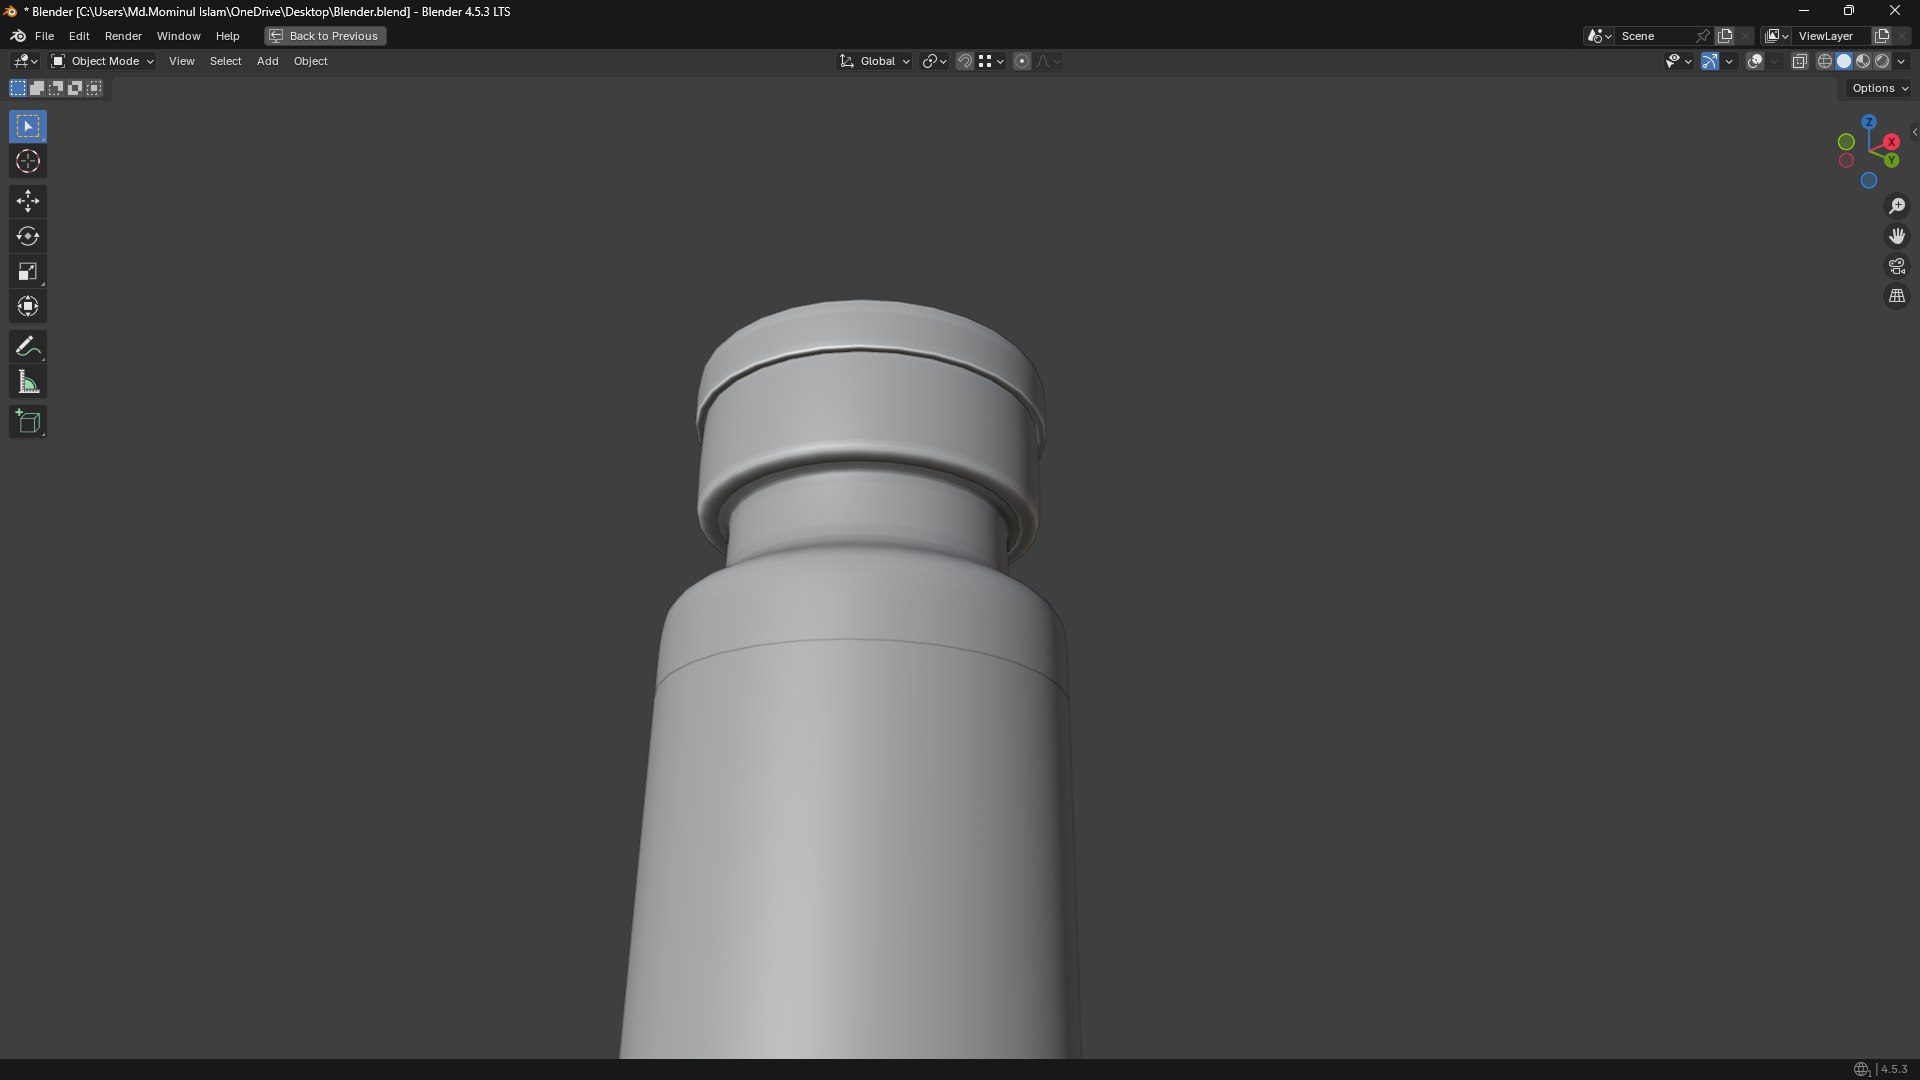1920x1080 pixels.
Task: Open snapping options dropdown
Action: pyautogui.click(x=991, y=62)
